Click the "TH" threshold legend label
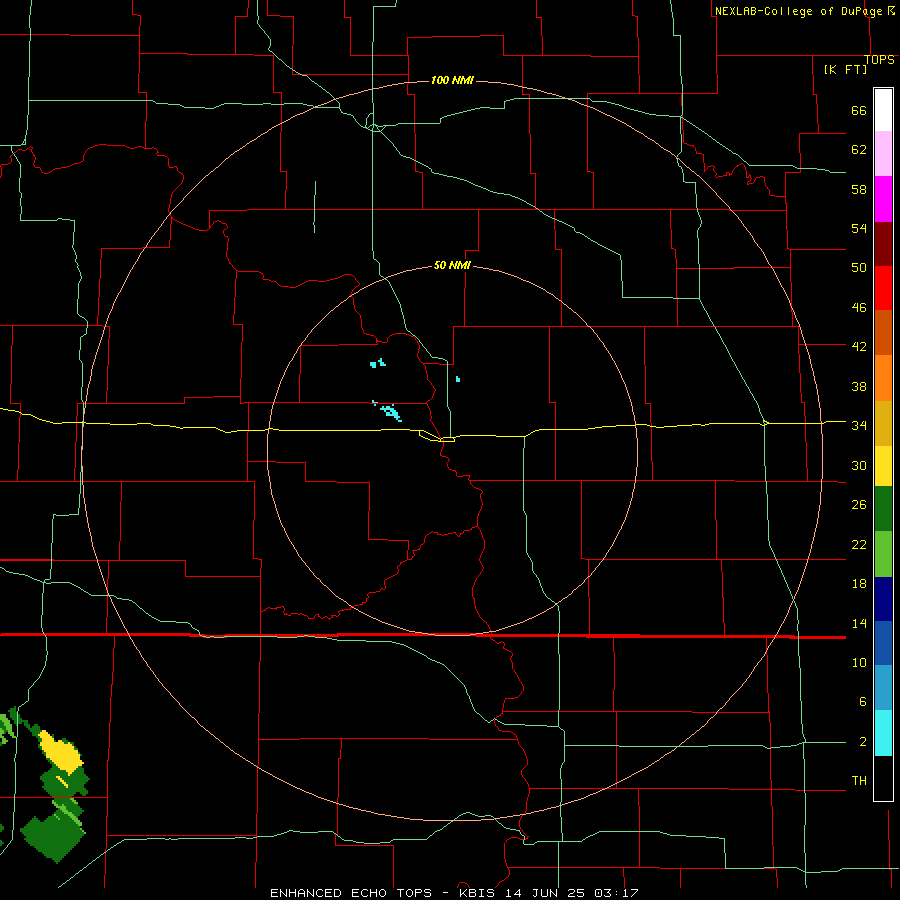This screenshot has width=900, height=900. coord(859,781)
